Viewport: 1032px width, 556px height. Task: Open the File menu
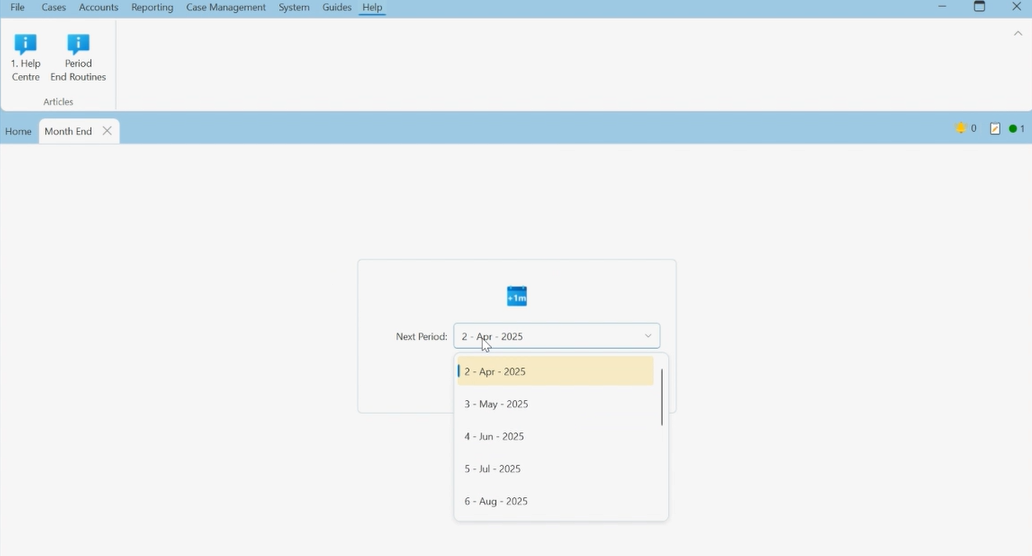coord(18,7)
